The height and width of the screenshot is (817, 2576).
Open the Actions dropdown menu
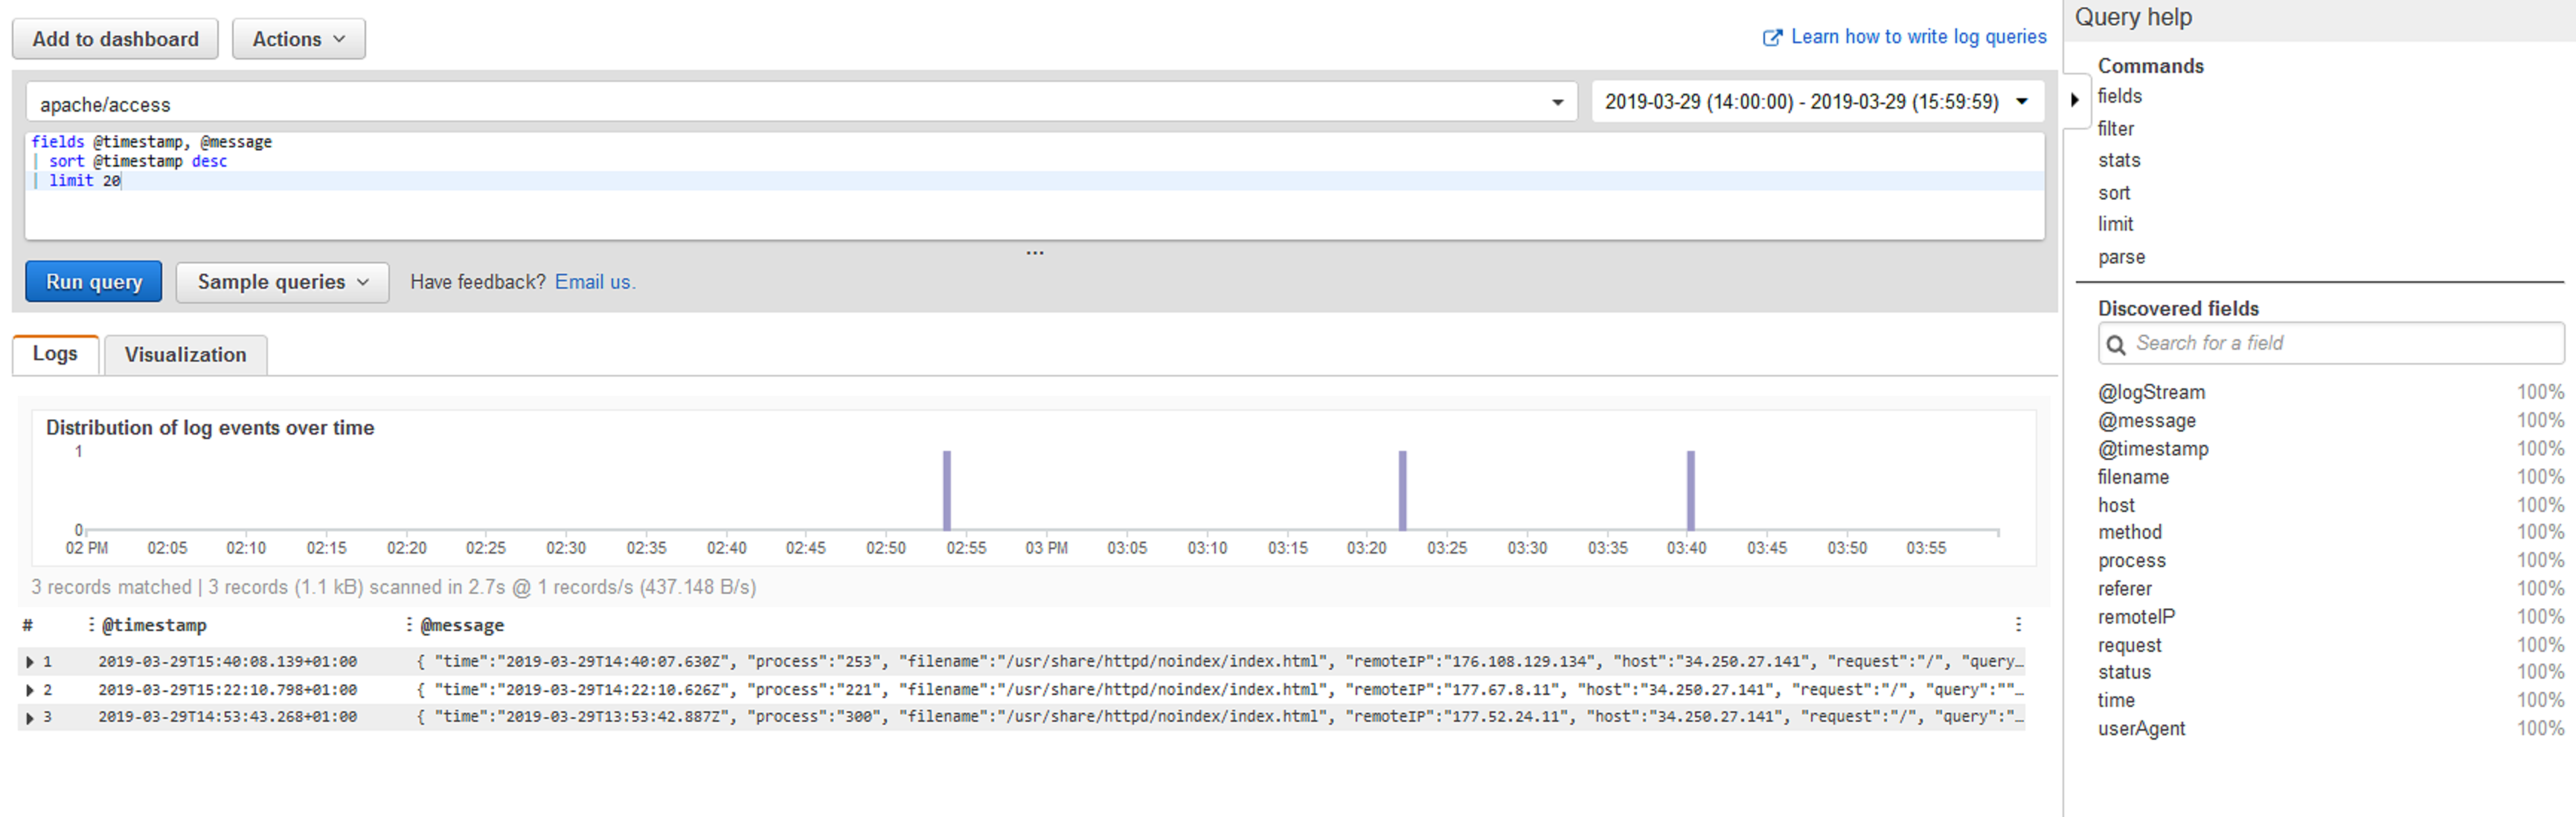pos(298,39)
